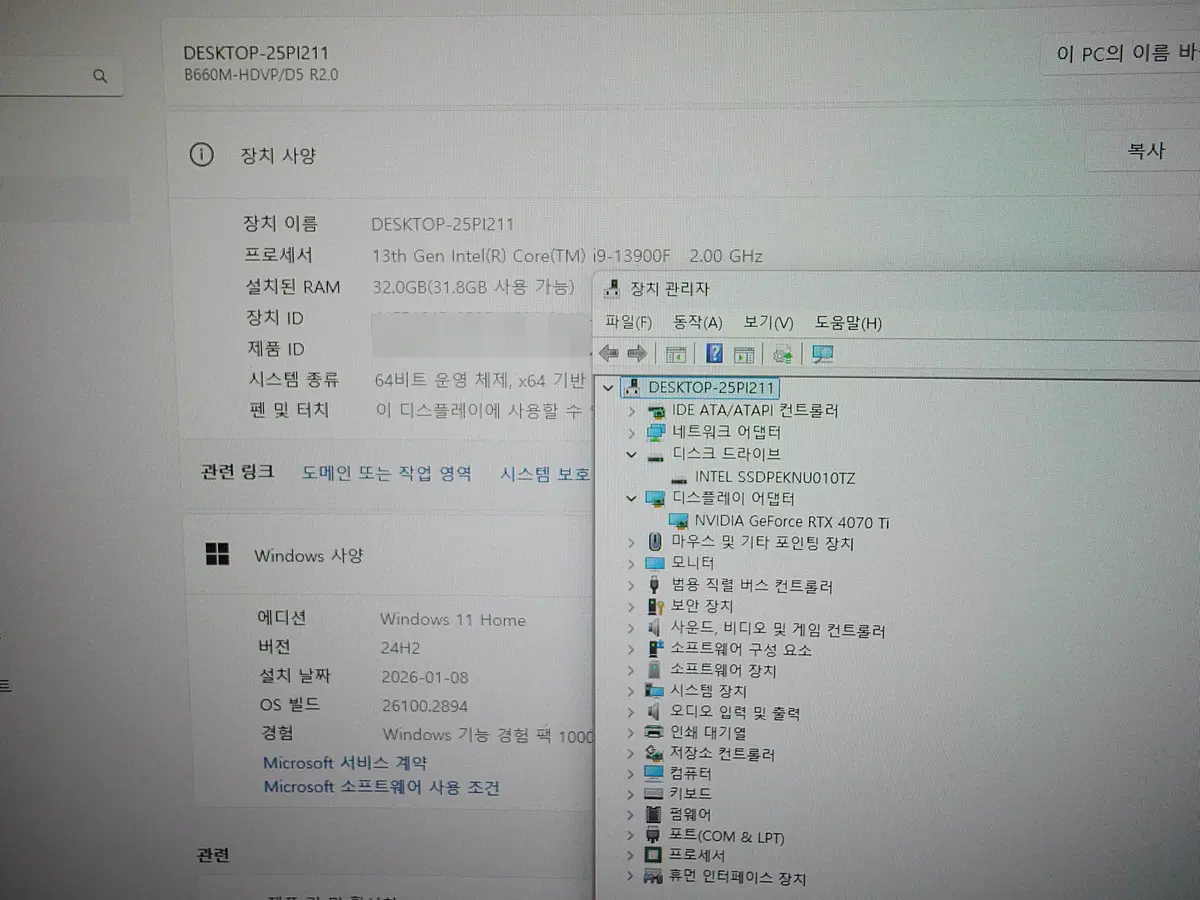
Task: Click the 범용 직렬 버스 컨트롤러 USB icon
Action: [654, 586]
